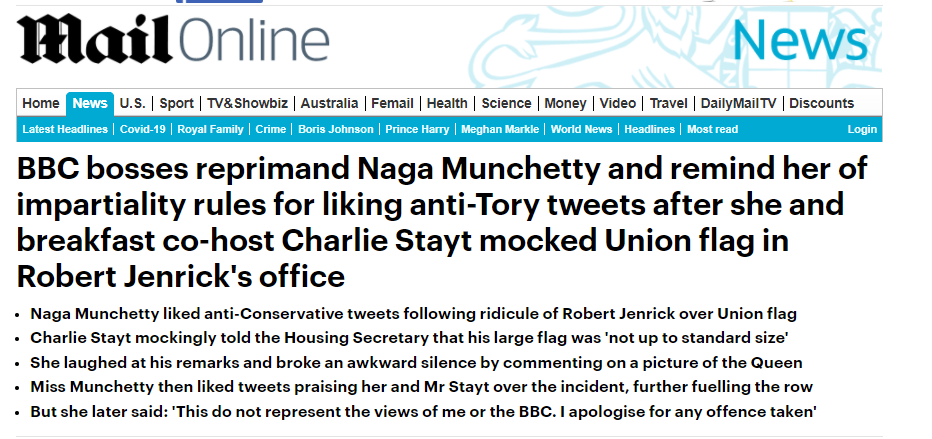
Task: Open the Boris Johnson topic link
Action: click(x=334, y=129)
